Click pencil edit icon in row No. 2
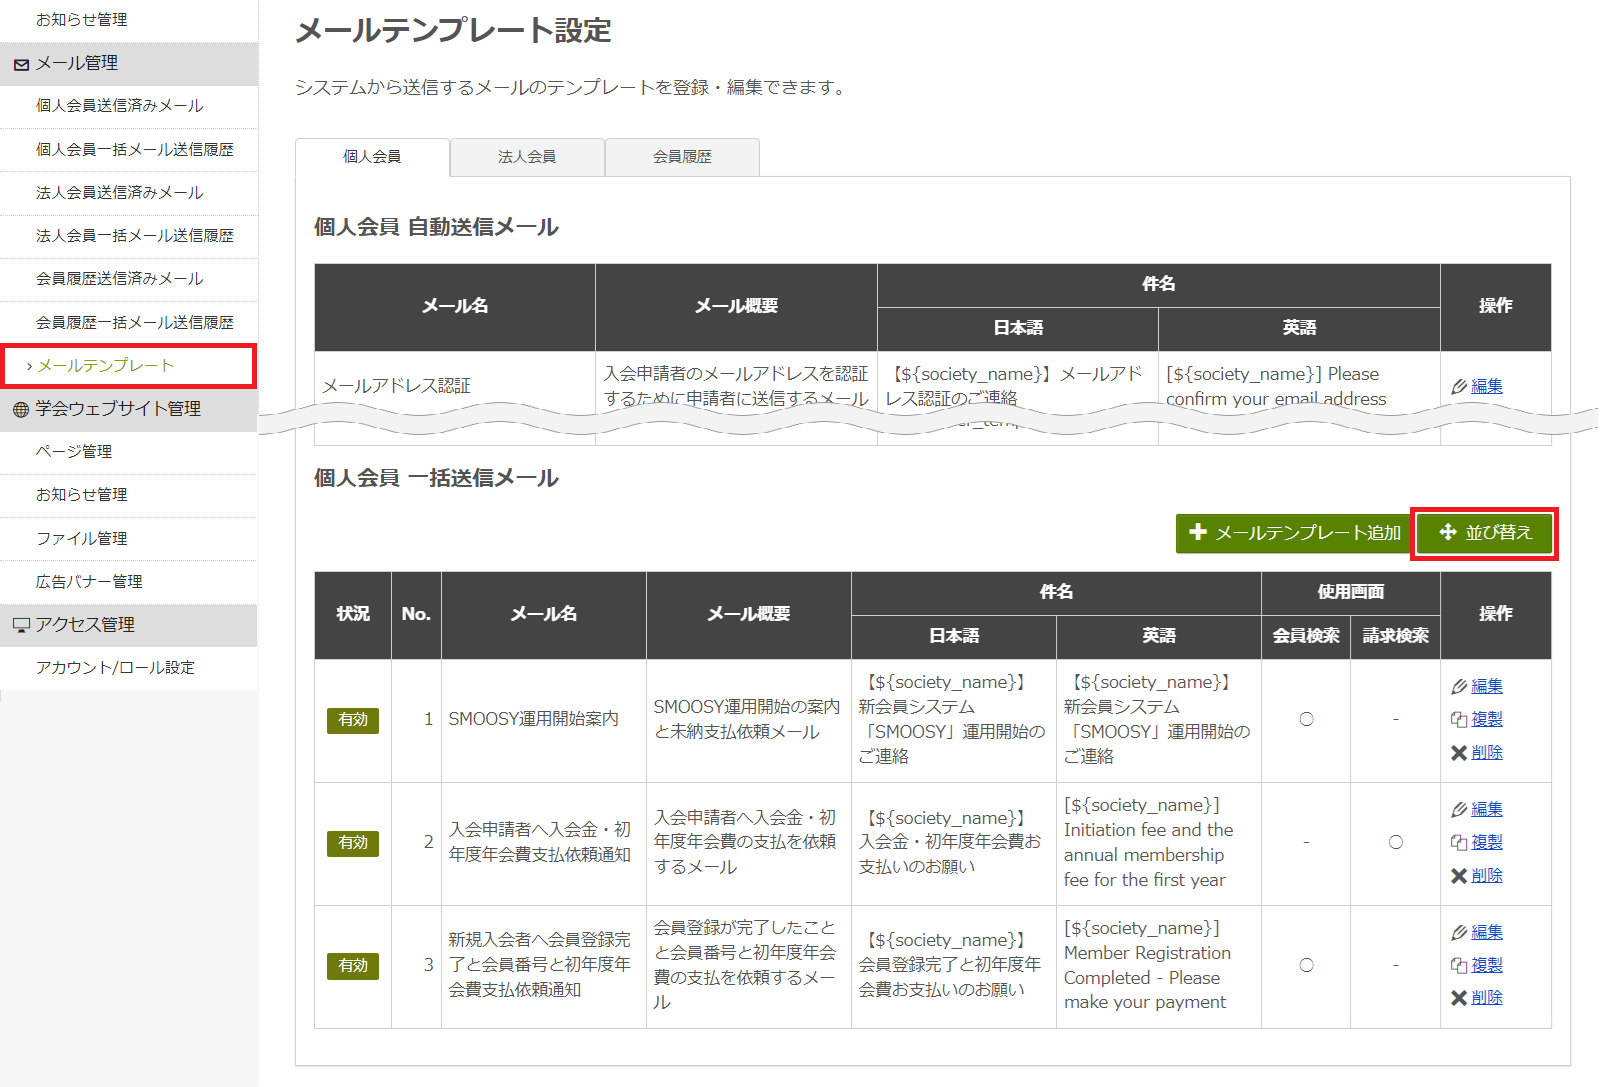Viewport: 1600px width, 1087px height. 1459,809
